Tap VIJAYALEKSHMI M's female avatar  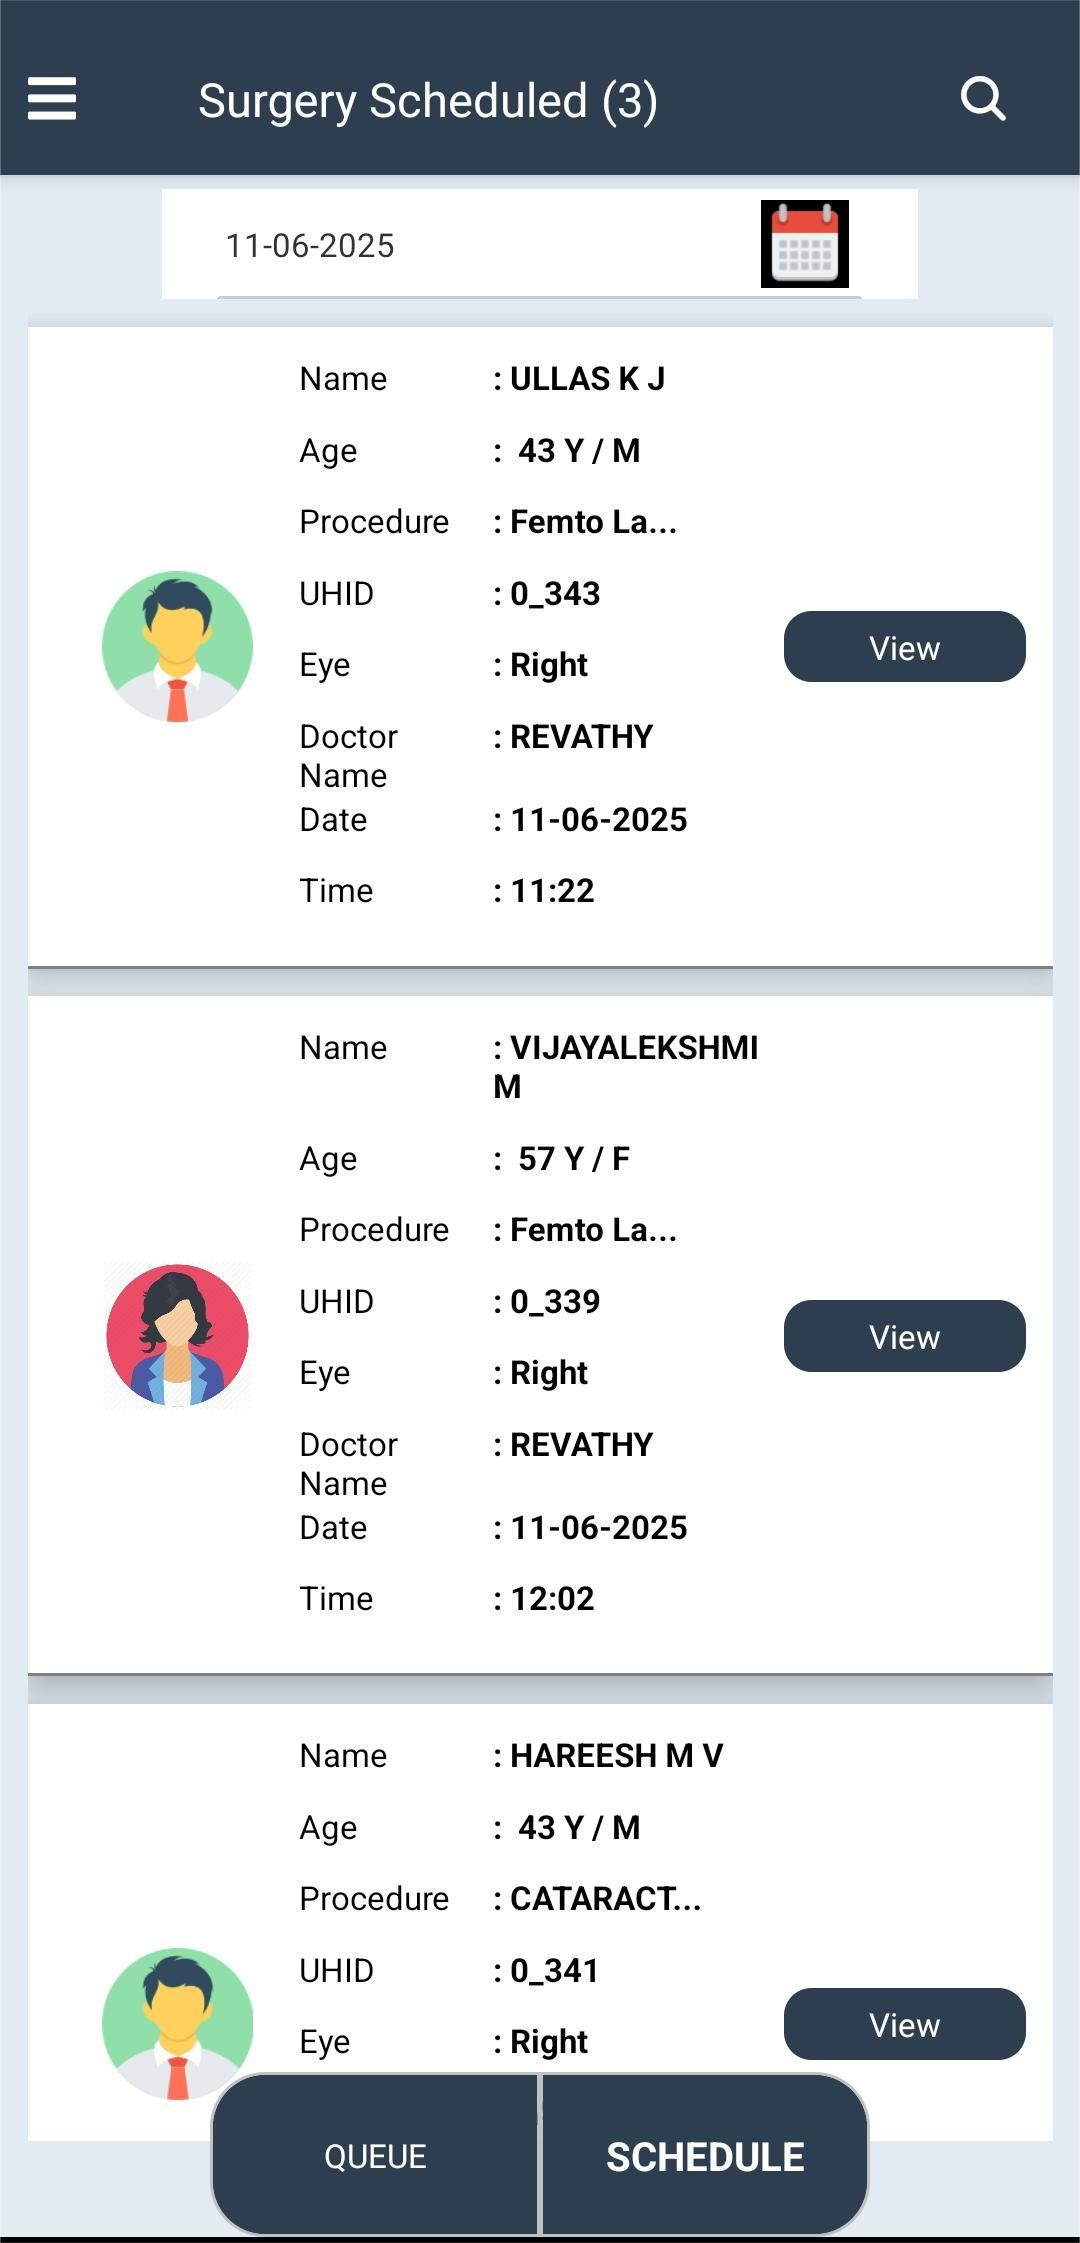[x=177, y=1335]
